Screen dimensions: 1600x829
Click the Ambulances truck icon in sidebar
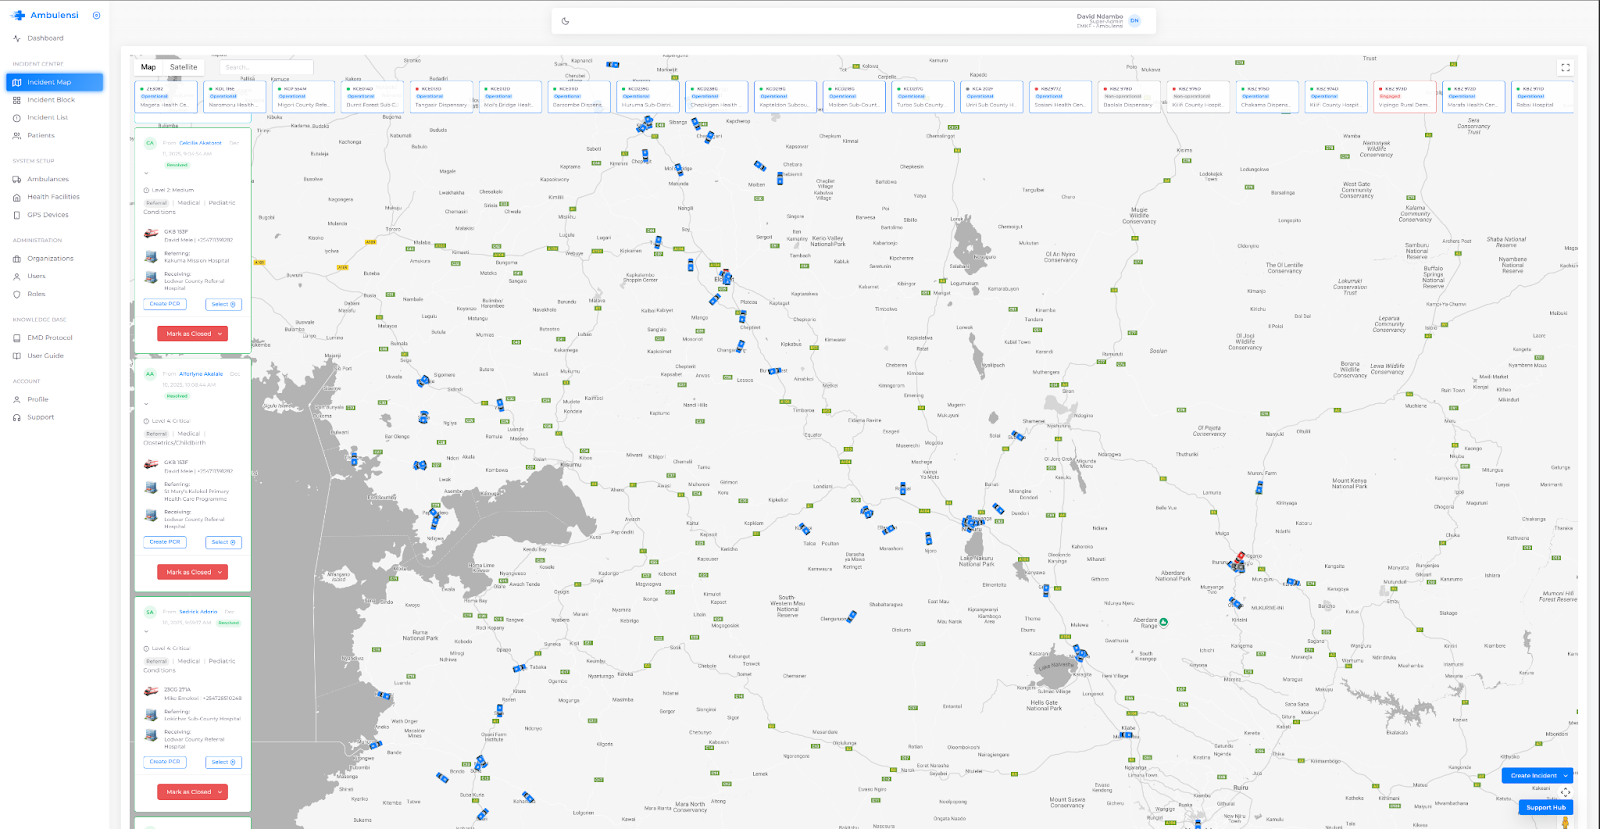[x=17, y=179]
